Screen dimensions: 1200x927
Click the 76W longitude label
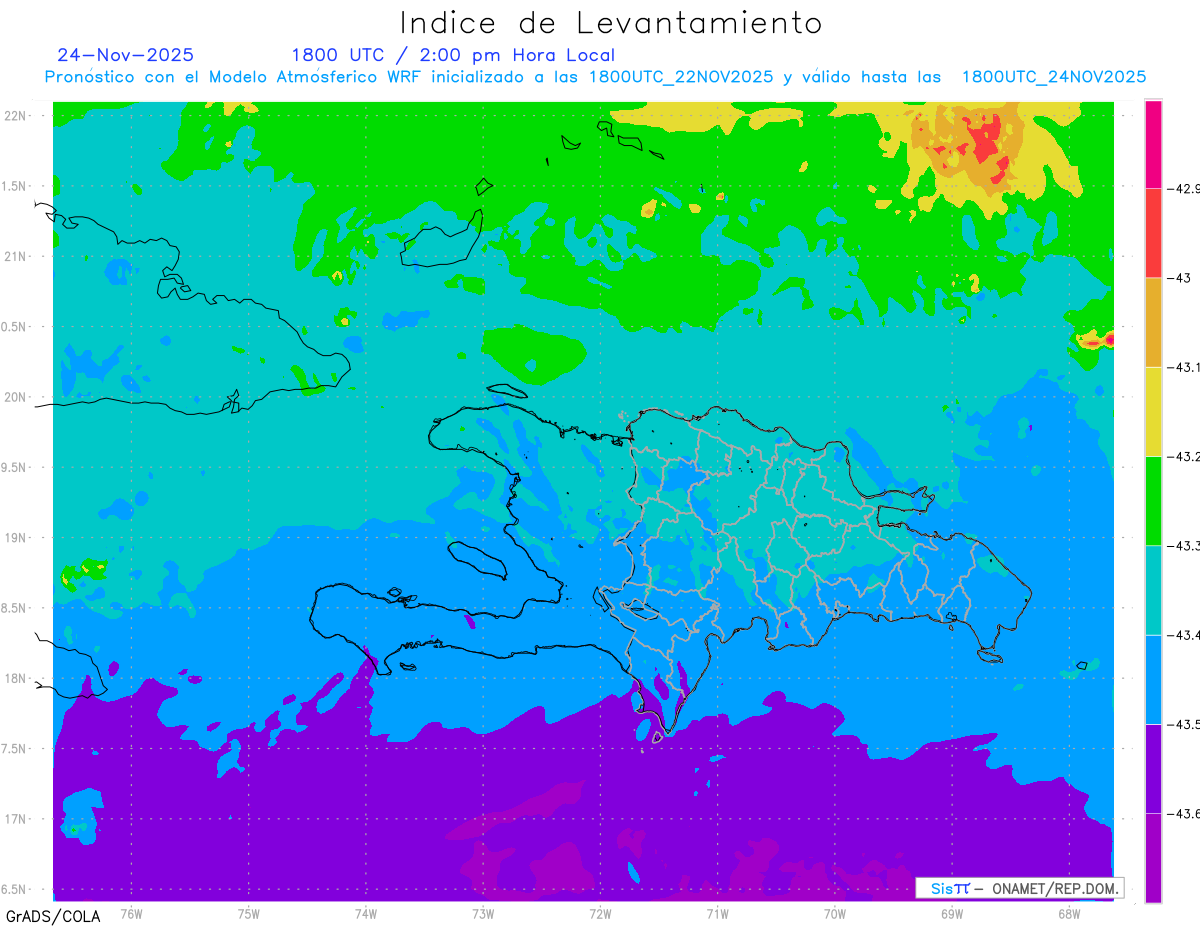[131, 913]
